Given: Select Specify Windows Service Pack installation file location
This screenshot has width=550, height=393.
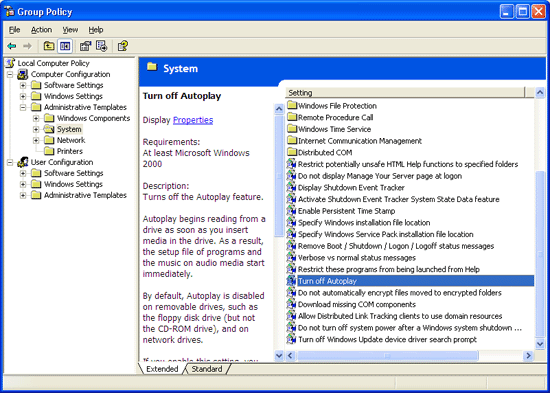Looking at the screenshot, I should point(385,234).
